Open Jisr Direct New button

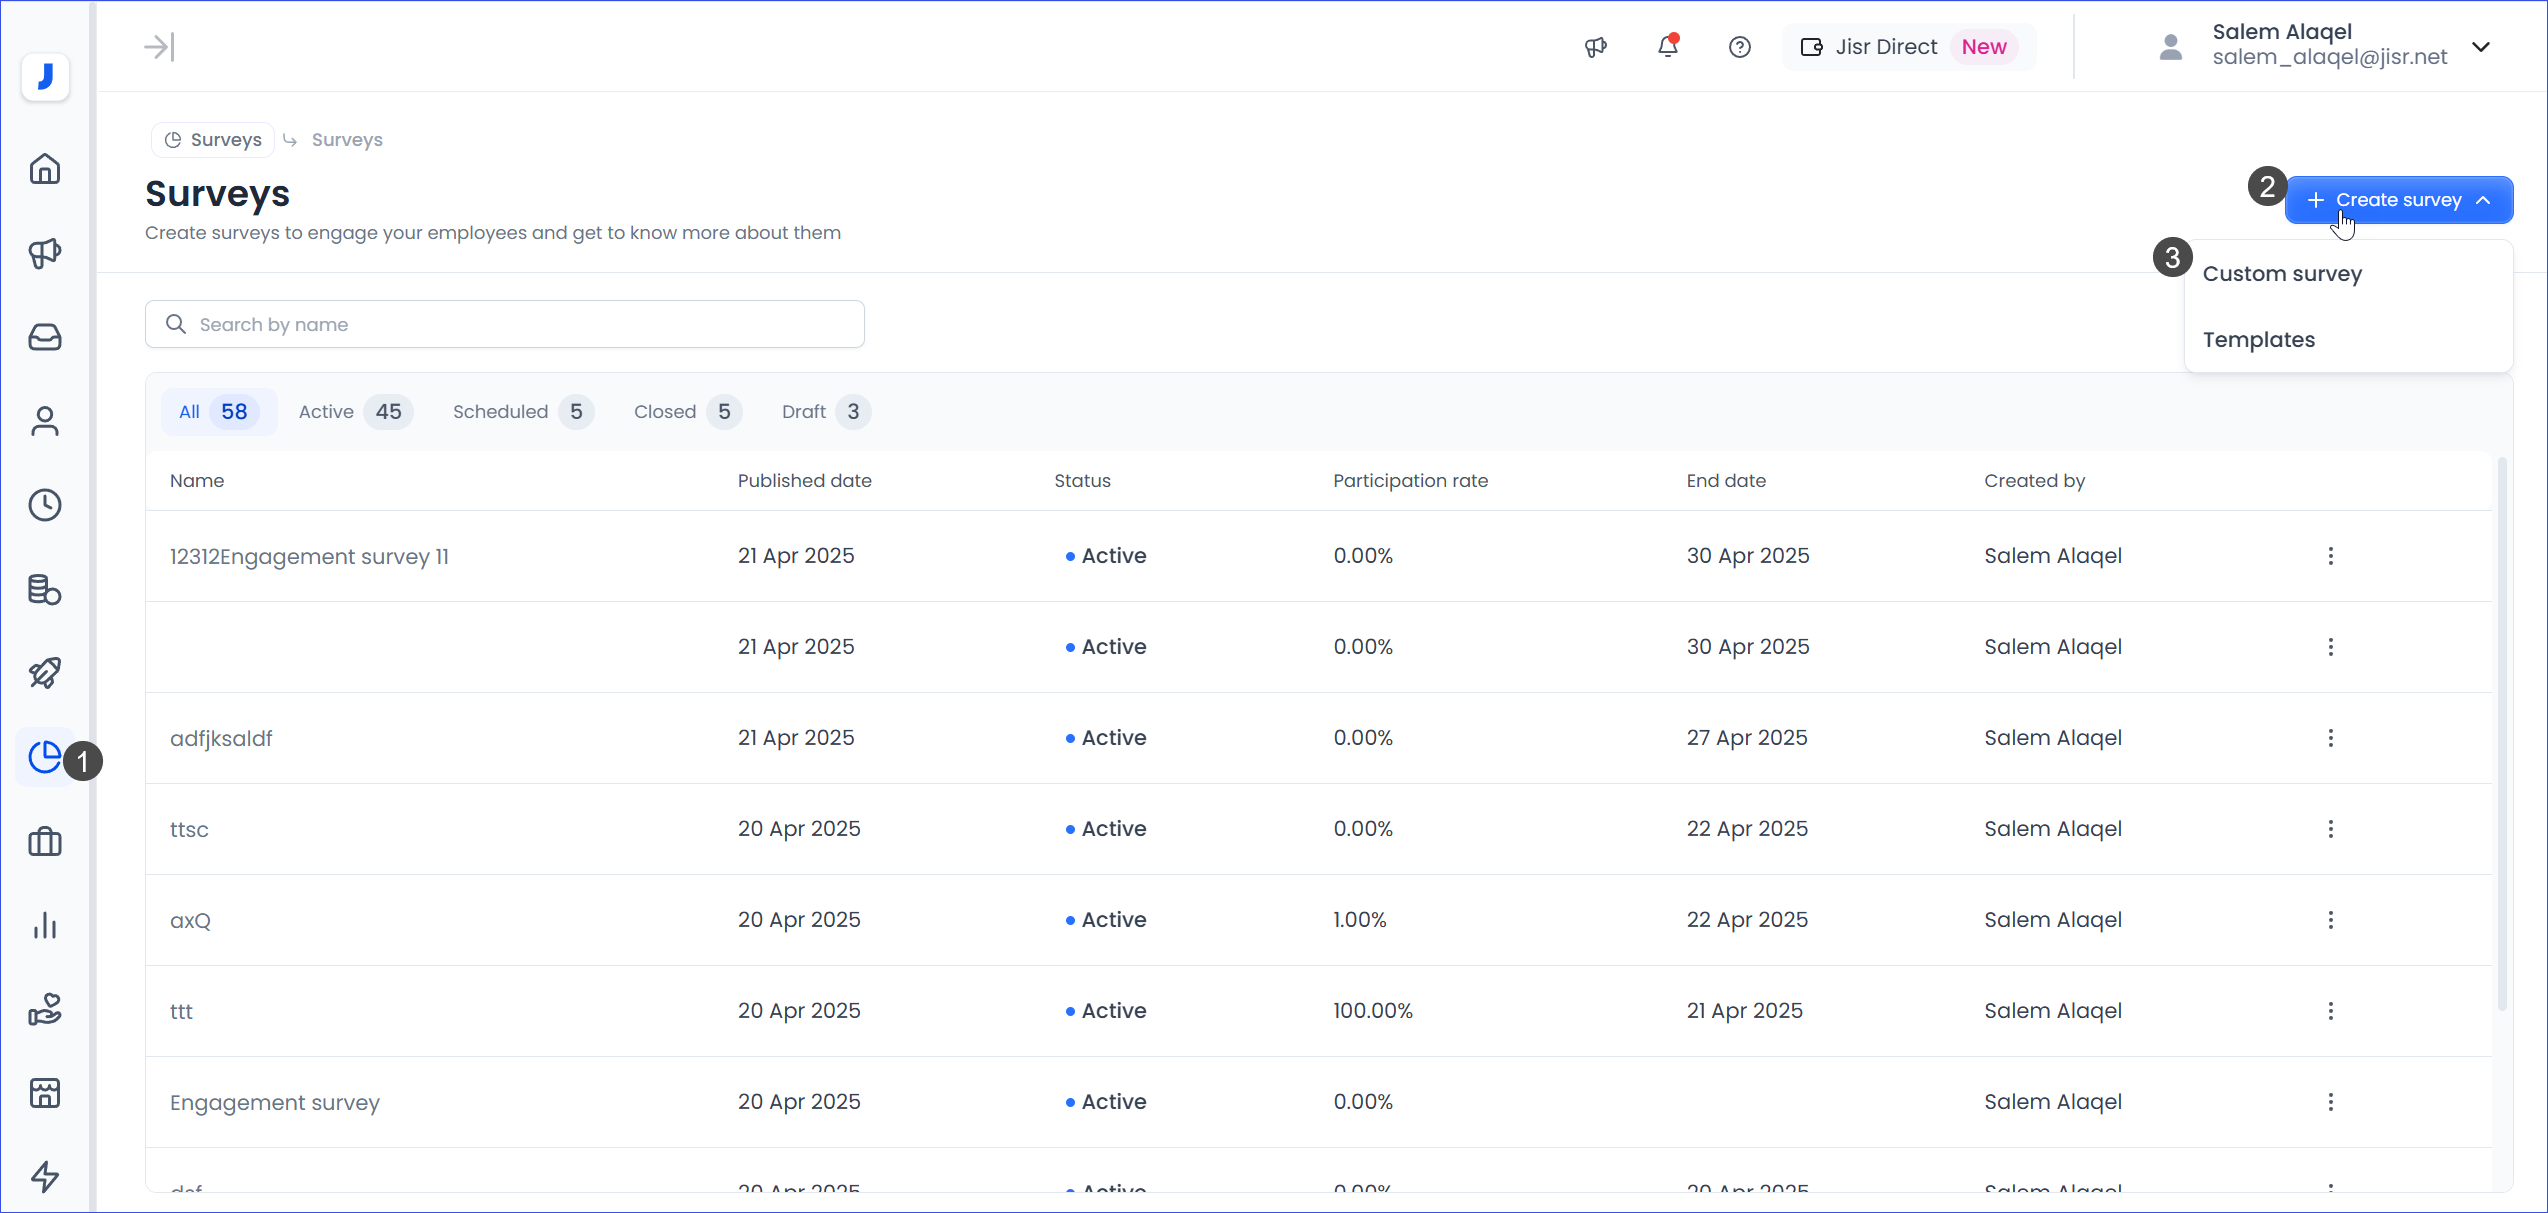tap(1908, 47)
